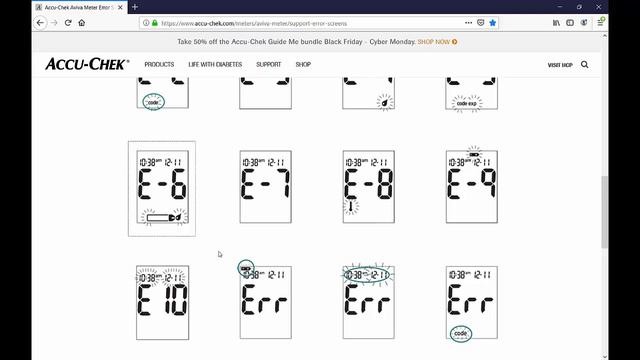Open the browser home page
The width and height of the screenshot is (640, 360).
(x=82, y=23)
